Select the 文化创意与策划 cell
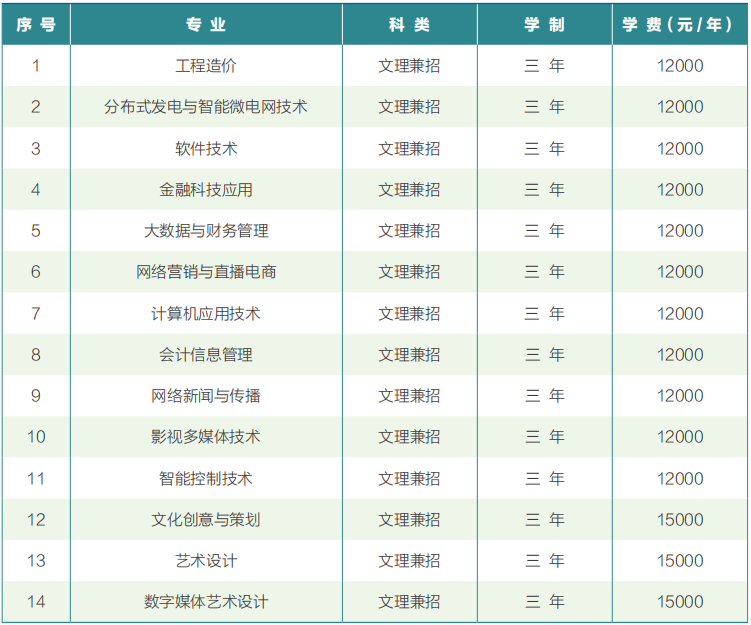 point(206,520)
